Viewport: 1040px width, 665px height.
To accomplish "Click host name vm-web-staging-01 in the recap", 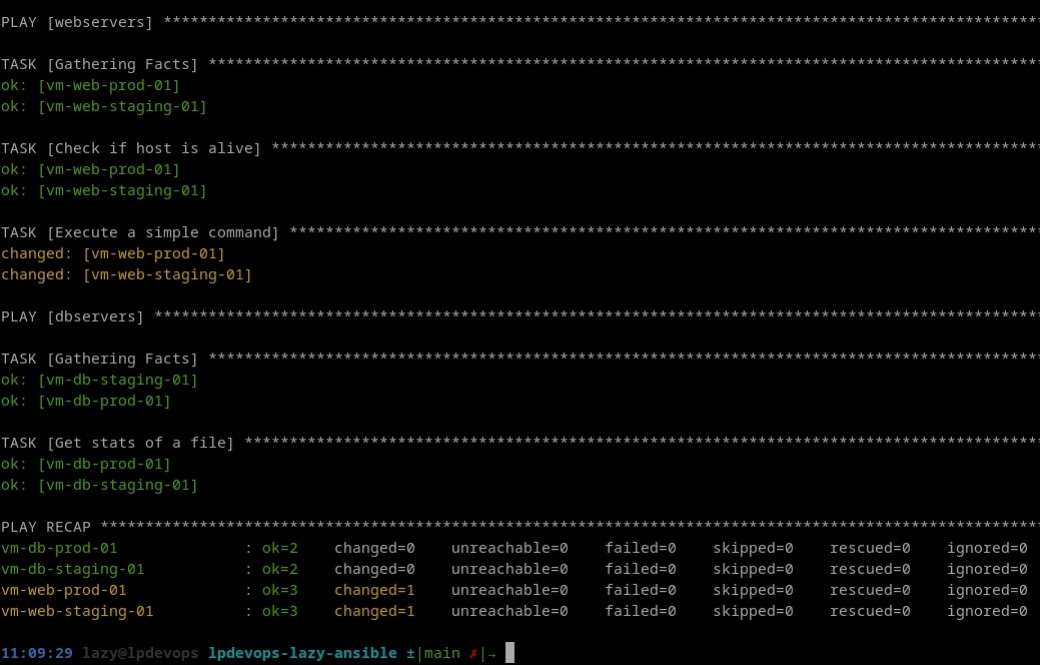I will pos(77,611).
